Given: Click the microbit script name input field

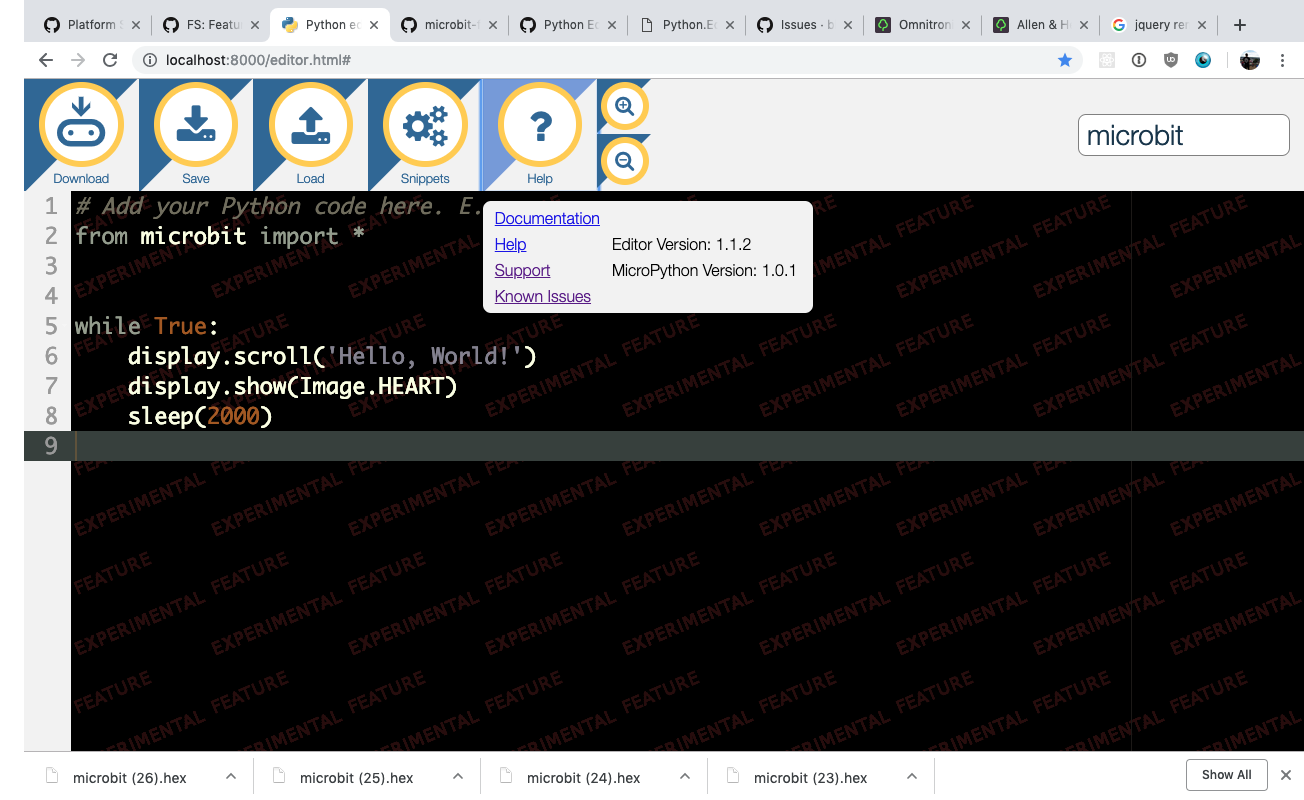Looking at the screenshot, I should tap(1183, 134).
